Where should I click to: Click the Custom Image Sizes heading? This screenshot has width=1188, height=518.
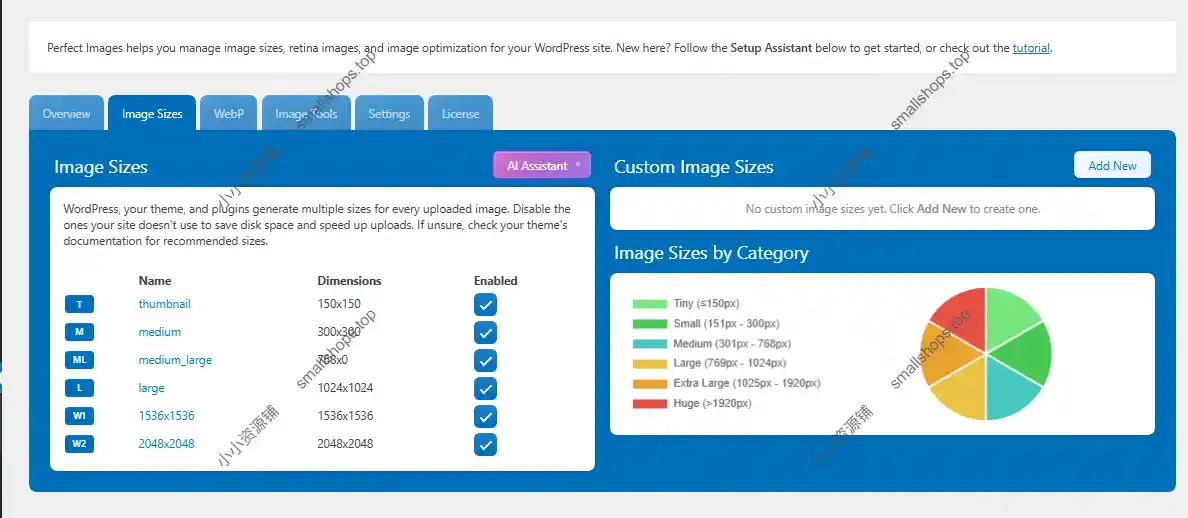coord(694,167)
